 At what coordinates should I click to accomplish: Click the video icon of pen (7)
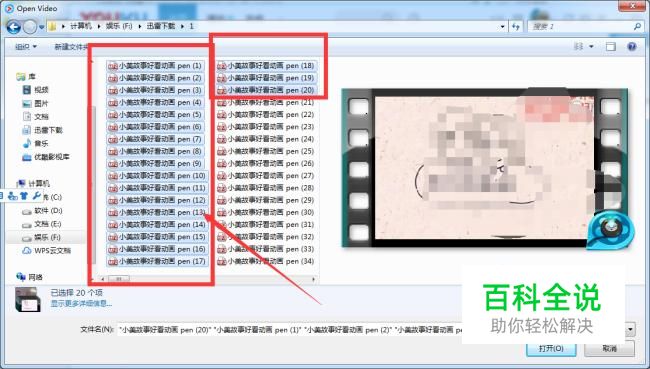(x=113, y=139)
